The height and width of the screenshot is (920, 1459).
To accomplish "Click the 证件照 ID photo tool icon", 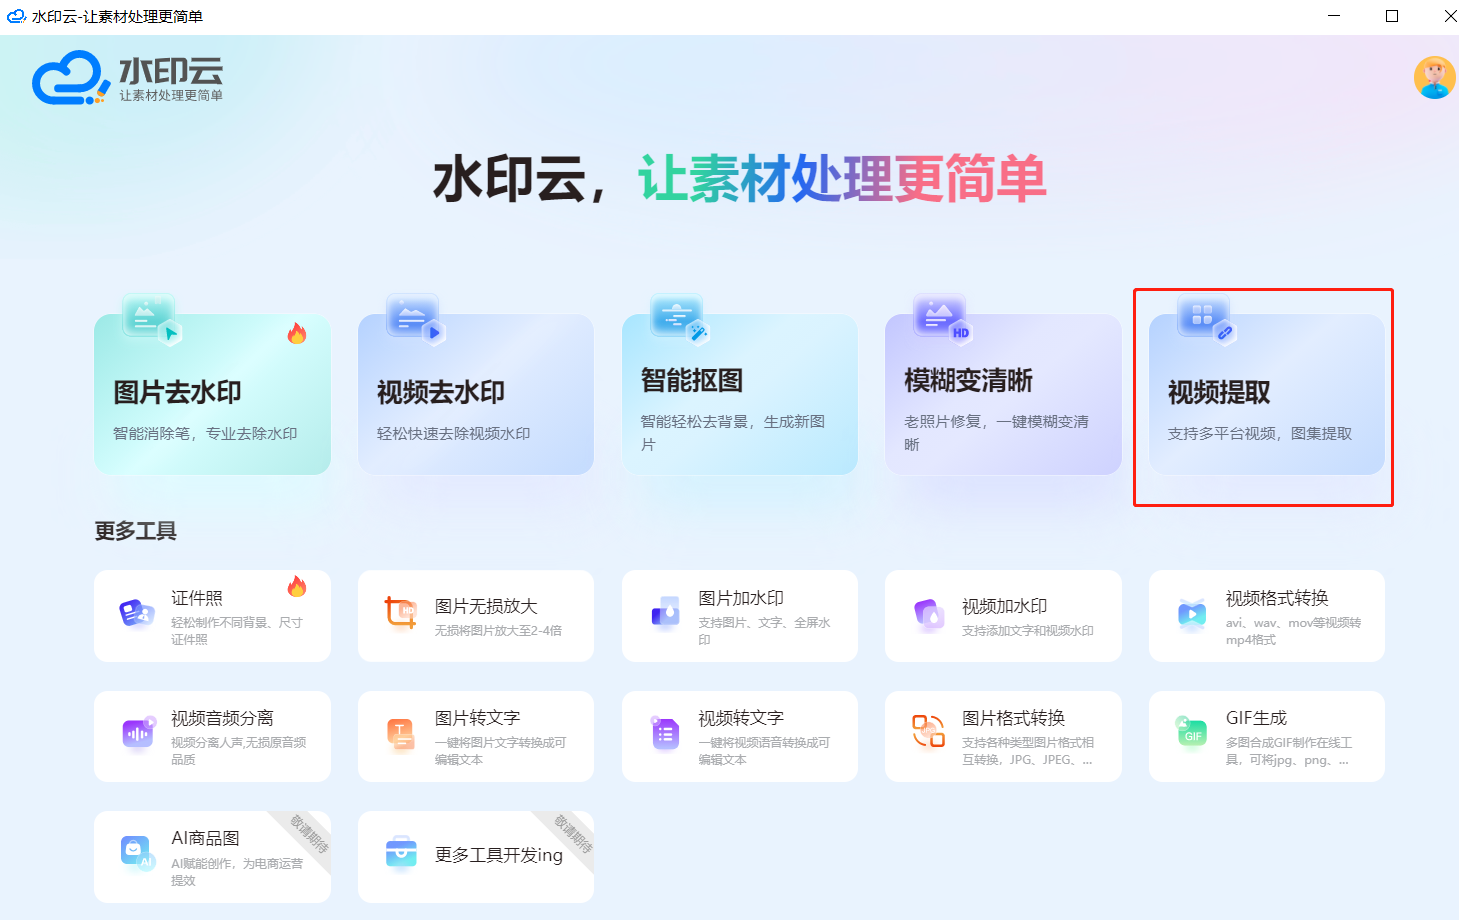I will (x=137, y=612).
